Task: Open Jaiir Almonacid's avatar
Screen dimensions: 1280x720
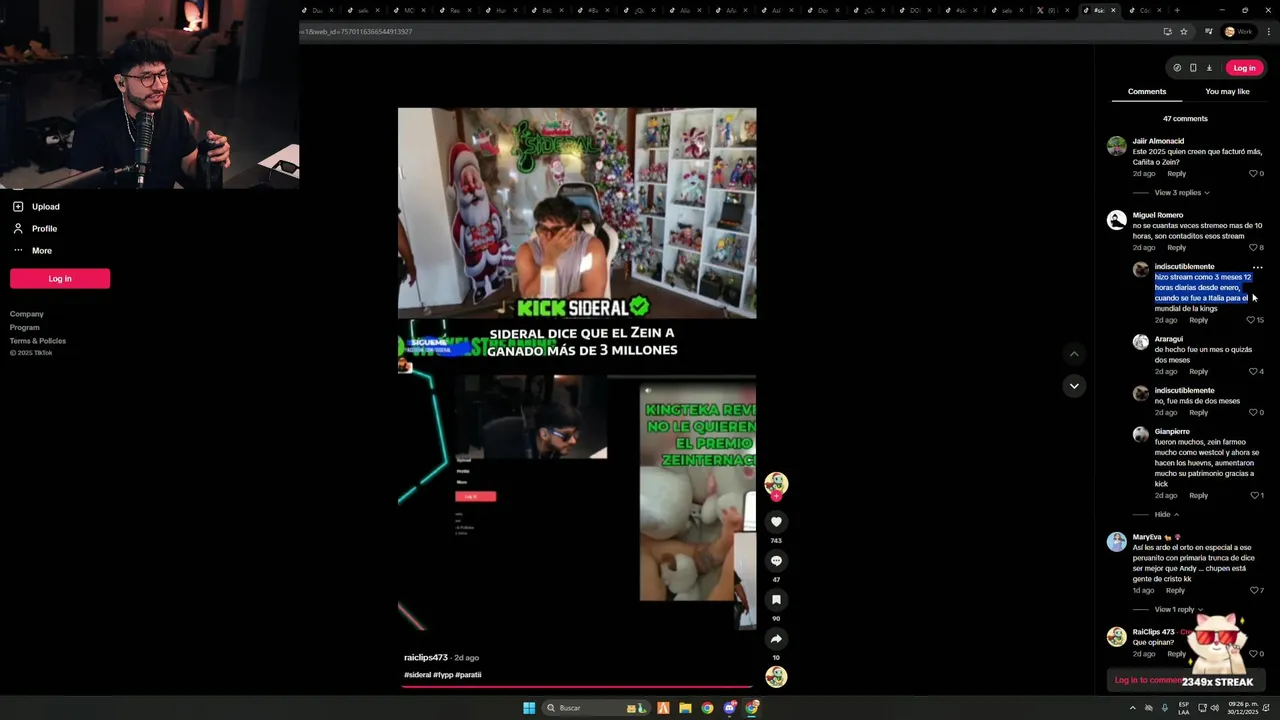Action: tap(1117, 146)
